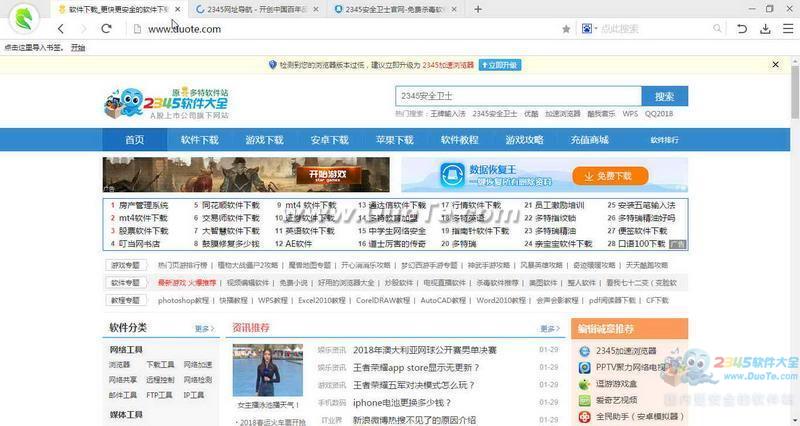Image resolution: width=800 pixels, height=426 pixels.
Task: Open the 软件教程 navigation item
Action: (459, 140)
